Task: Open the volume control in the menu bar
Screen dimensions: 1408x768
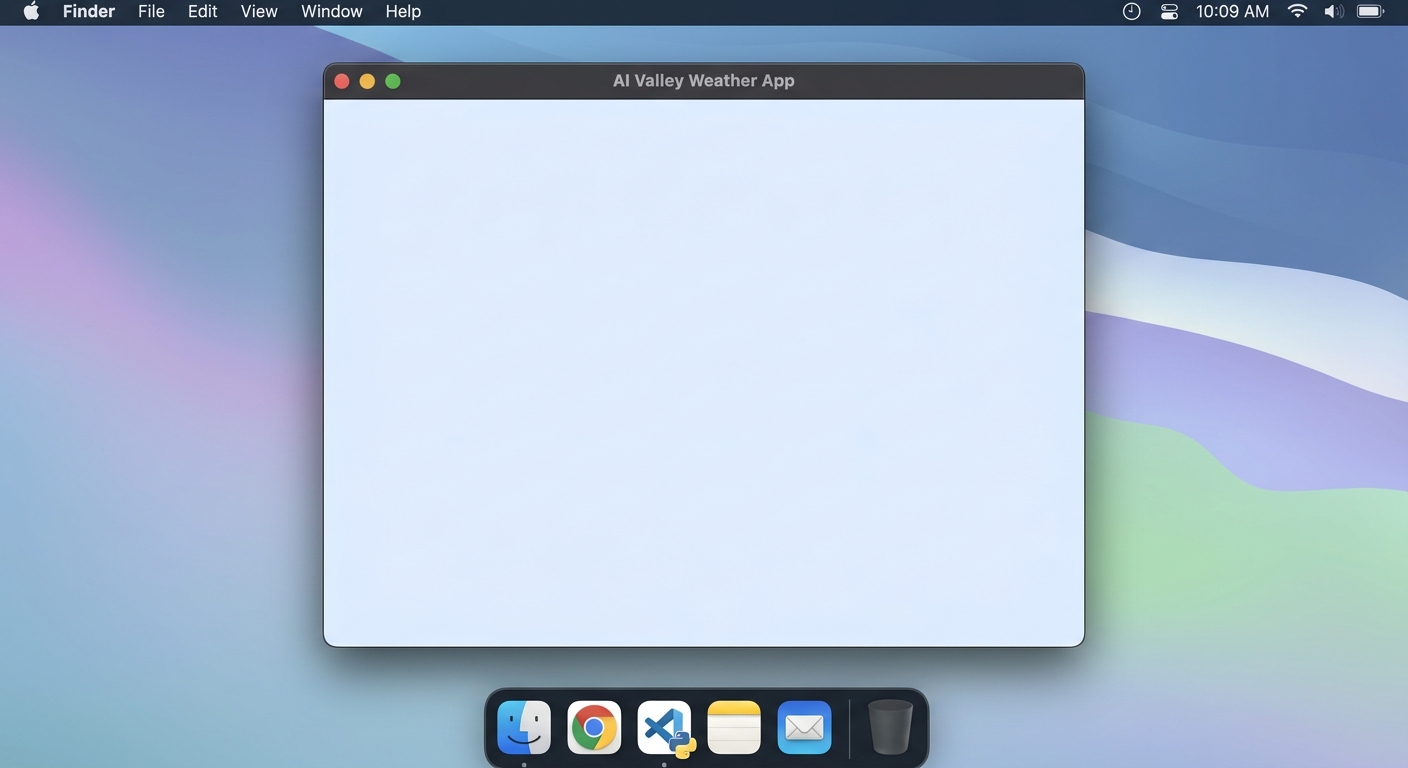Action: point(1333,11)
